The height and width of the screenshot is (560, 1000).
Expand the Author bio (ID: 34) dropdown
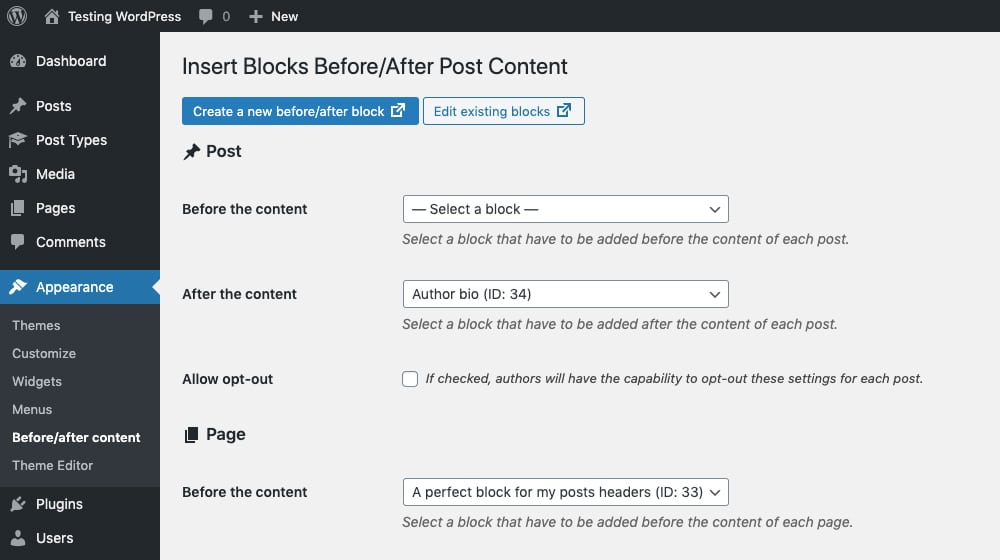565,294
